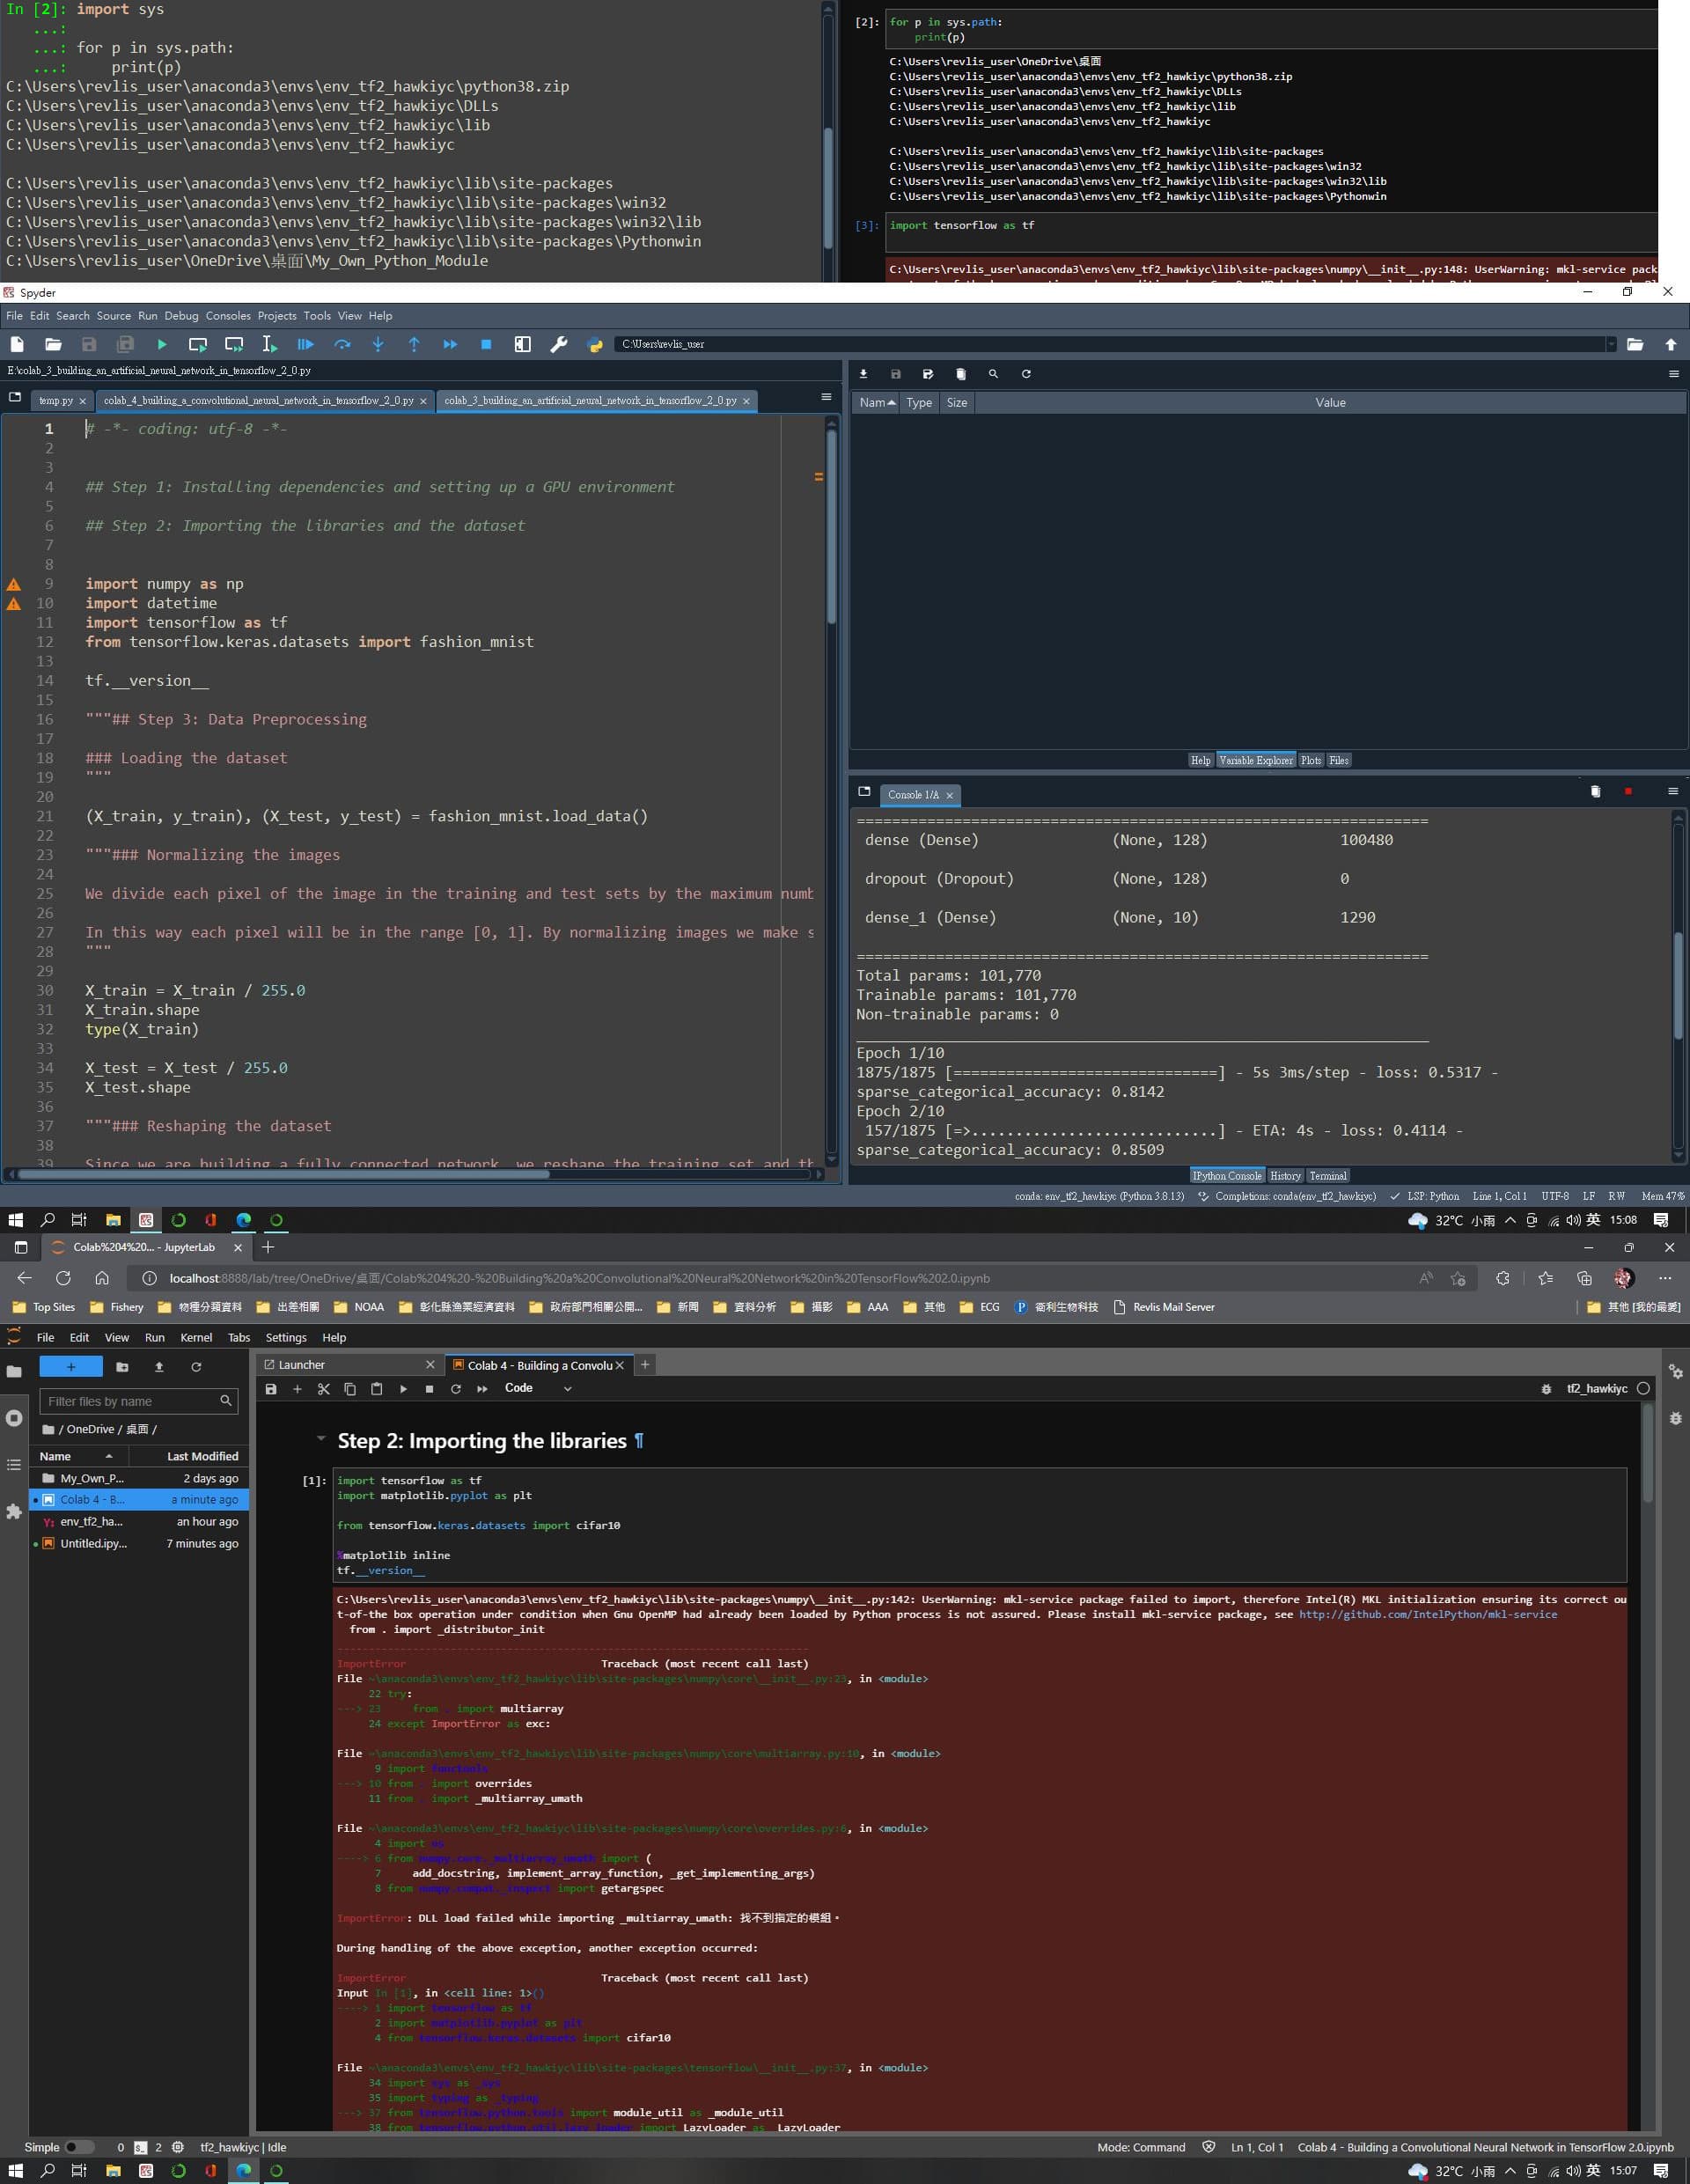Click Spyder's Run current cell icon
Image resolution: width=1690 pixels, height=2184 pixels.
tap(197, 344)
